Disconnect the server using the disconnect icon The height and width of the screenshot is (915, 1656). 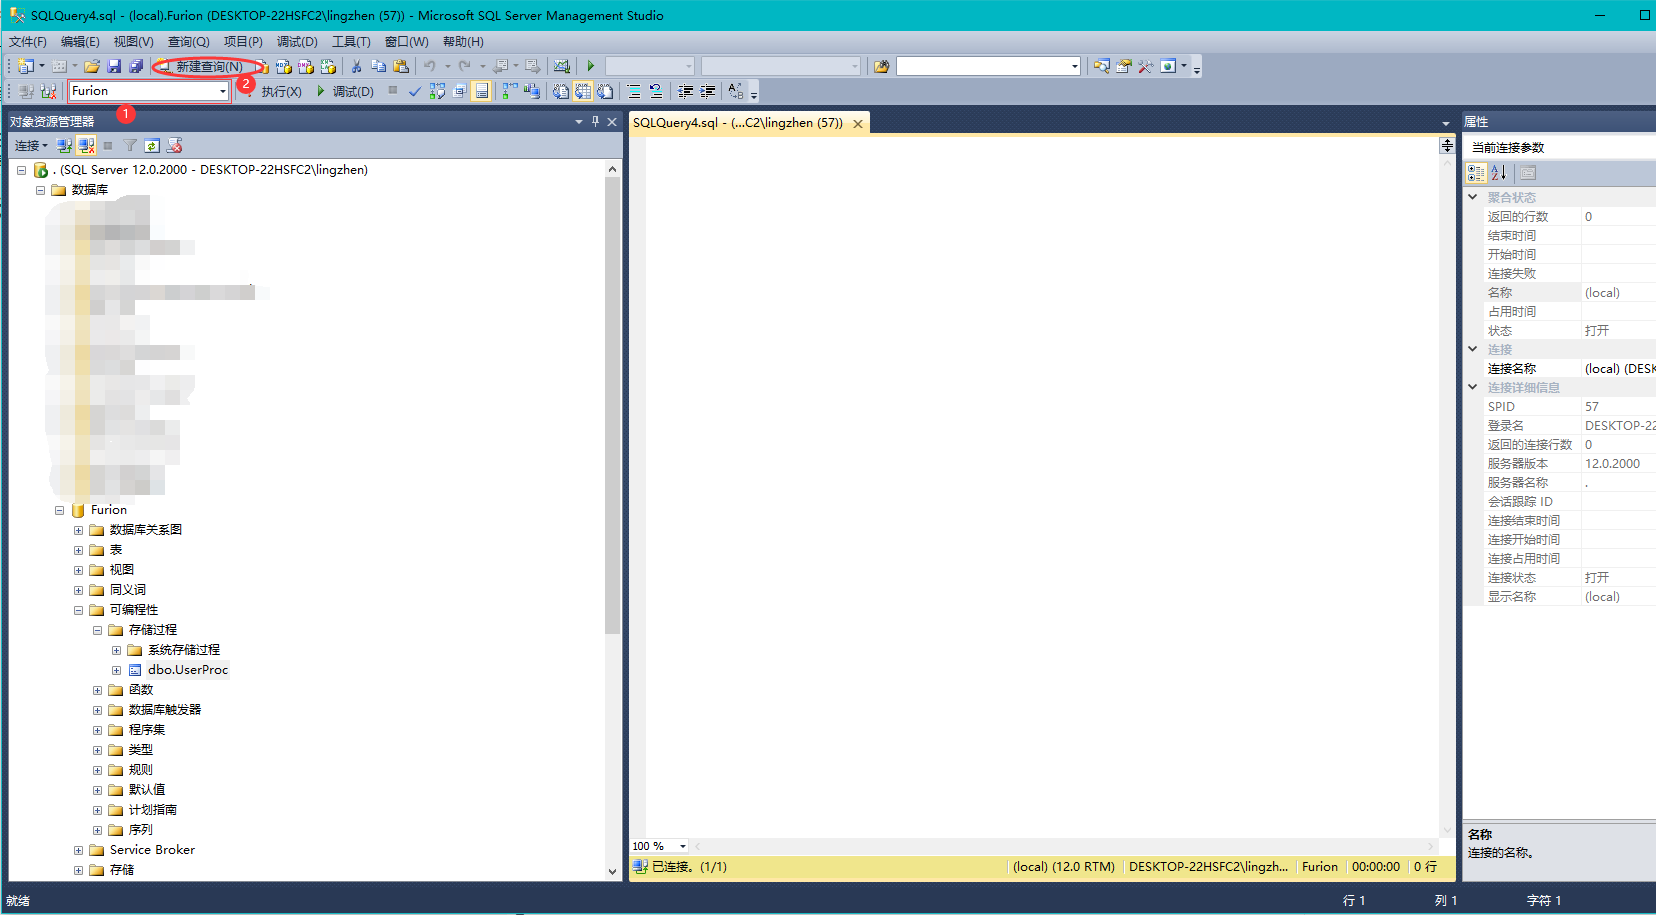84,145
